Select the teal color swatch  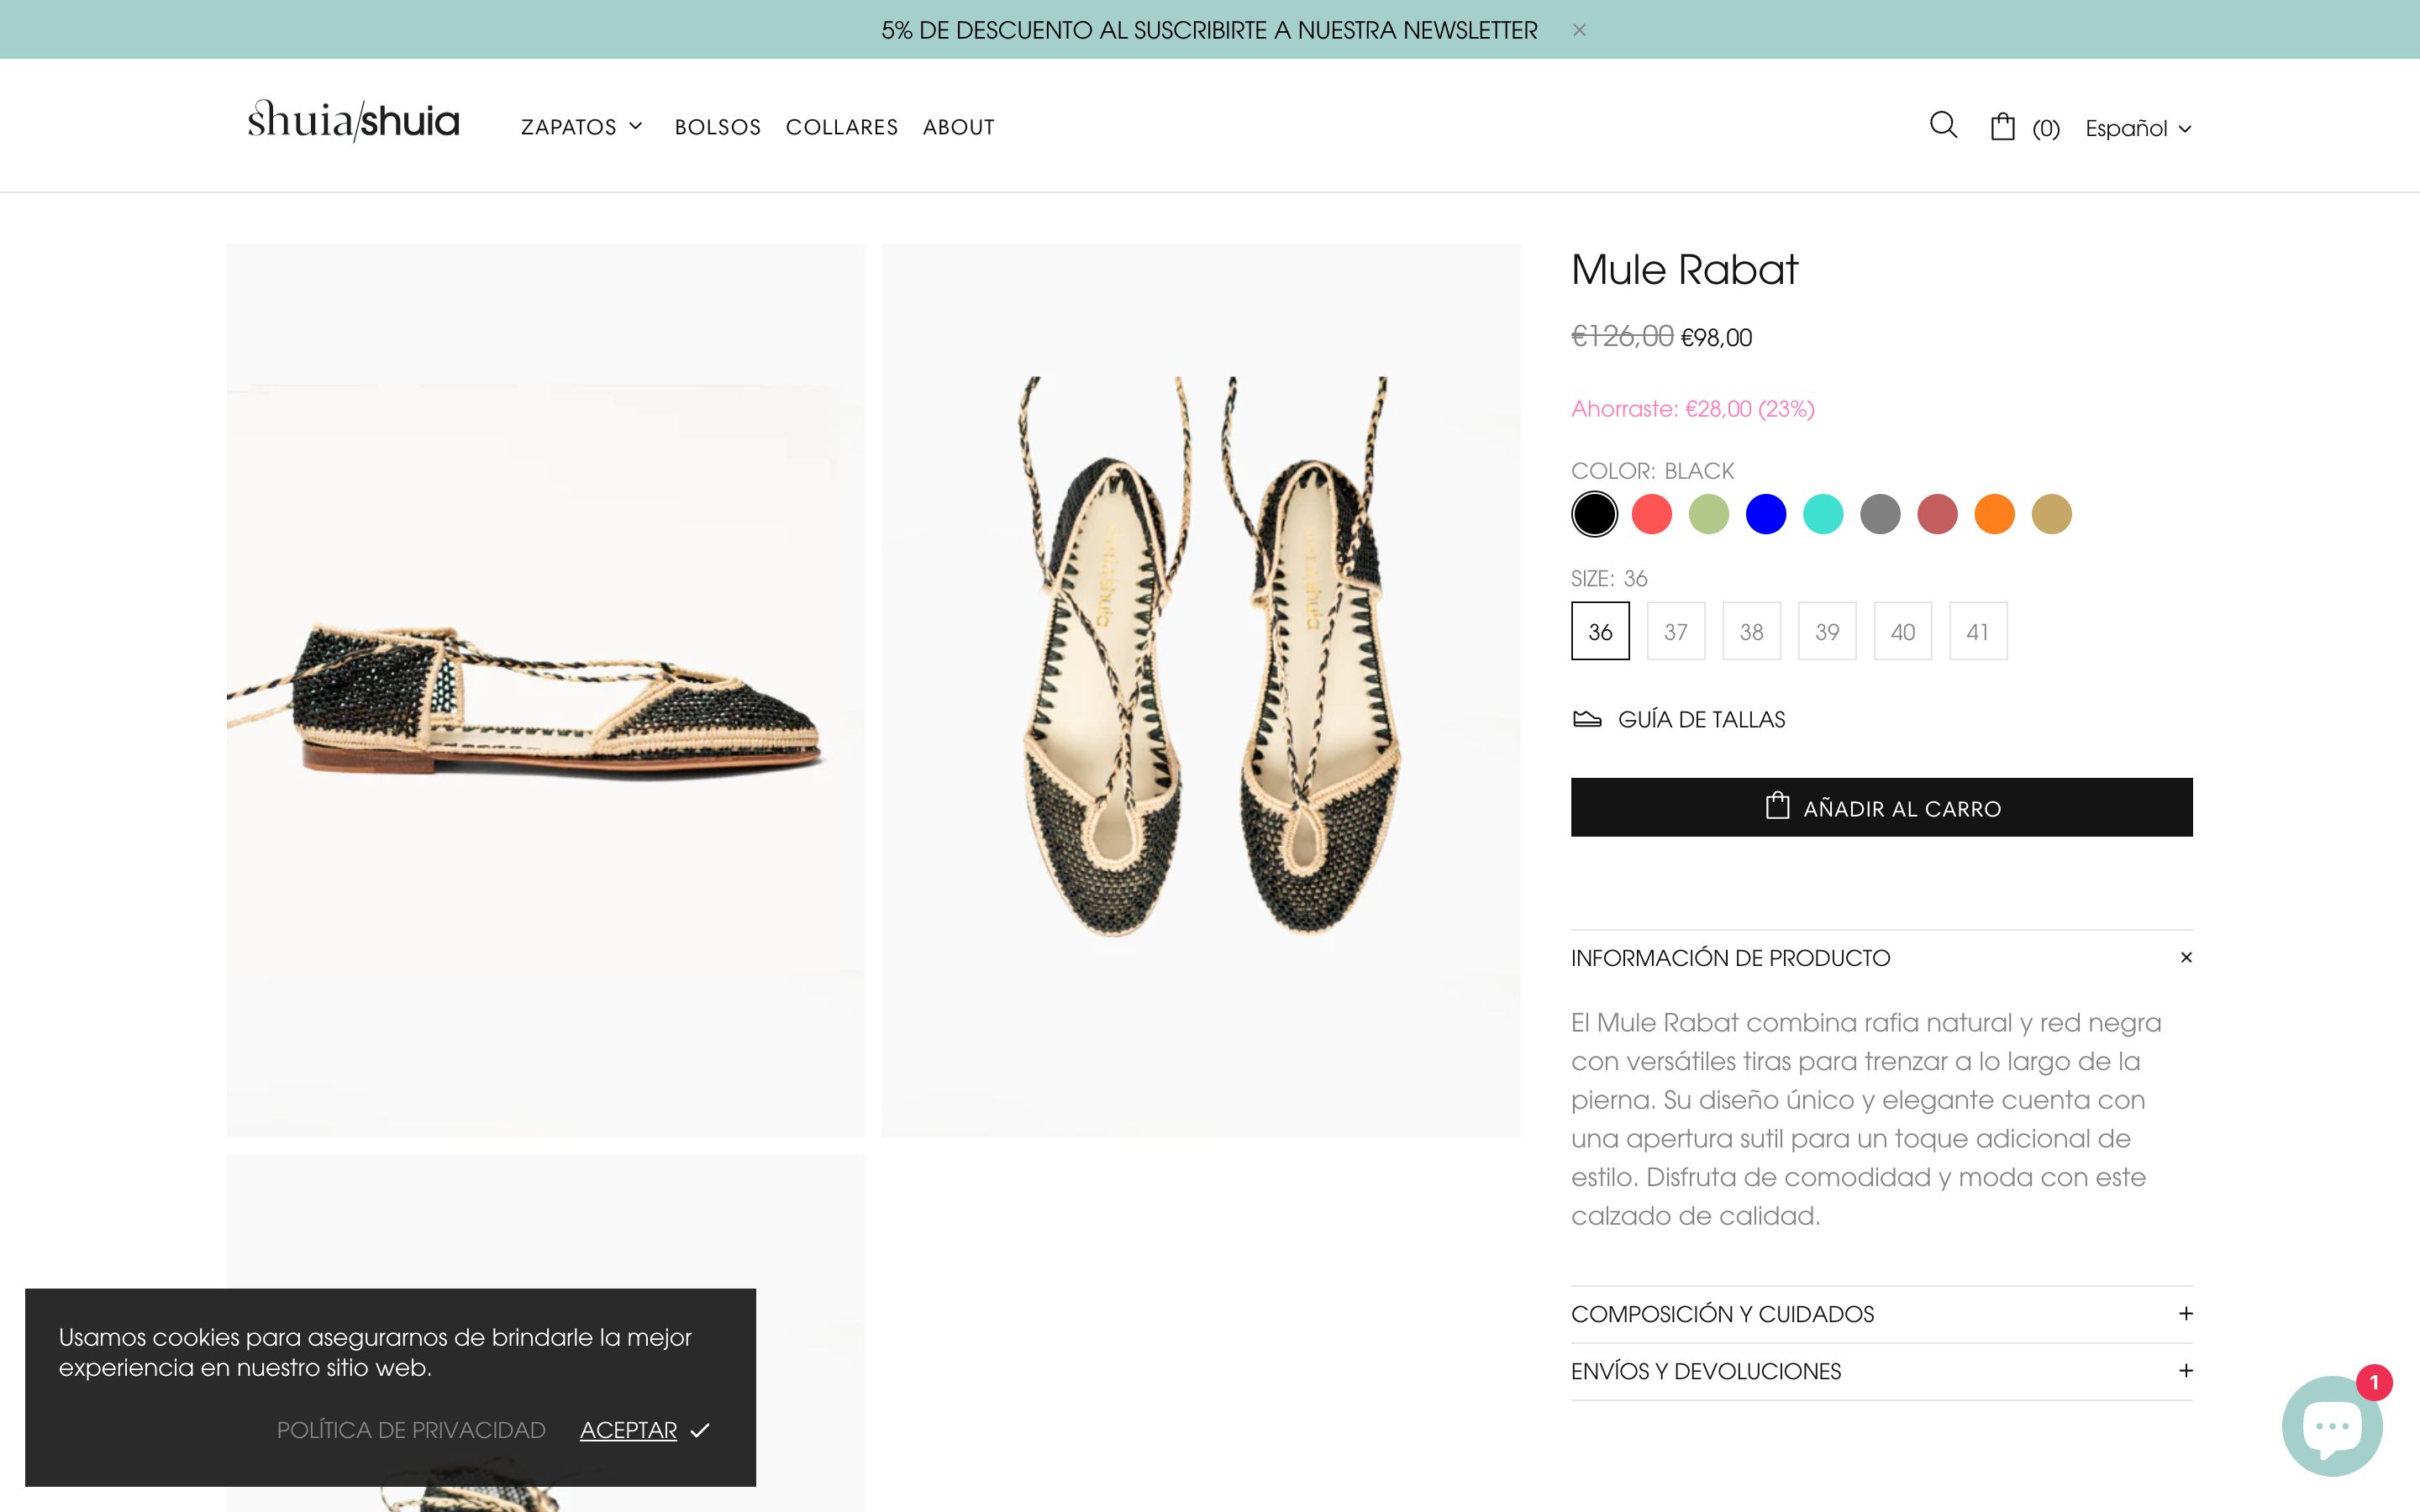pyautogui.click(x=1824, y=513)
